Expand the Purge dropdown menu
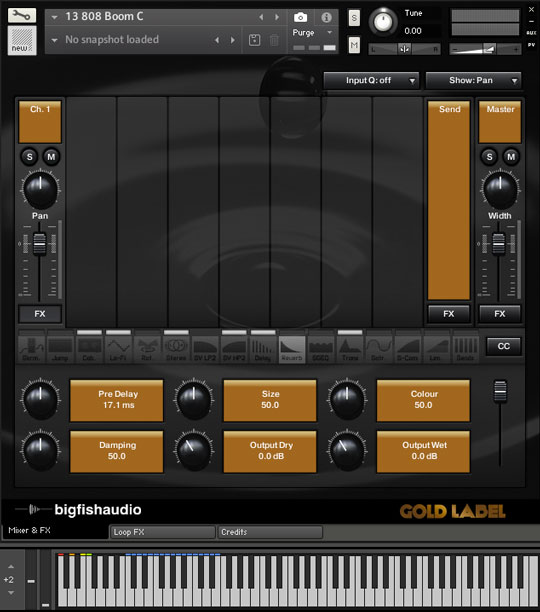This screenshot has height=612, width=540. pyautogui.click(x=330, y=32)
